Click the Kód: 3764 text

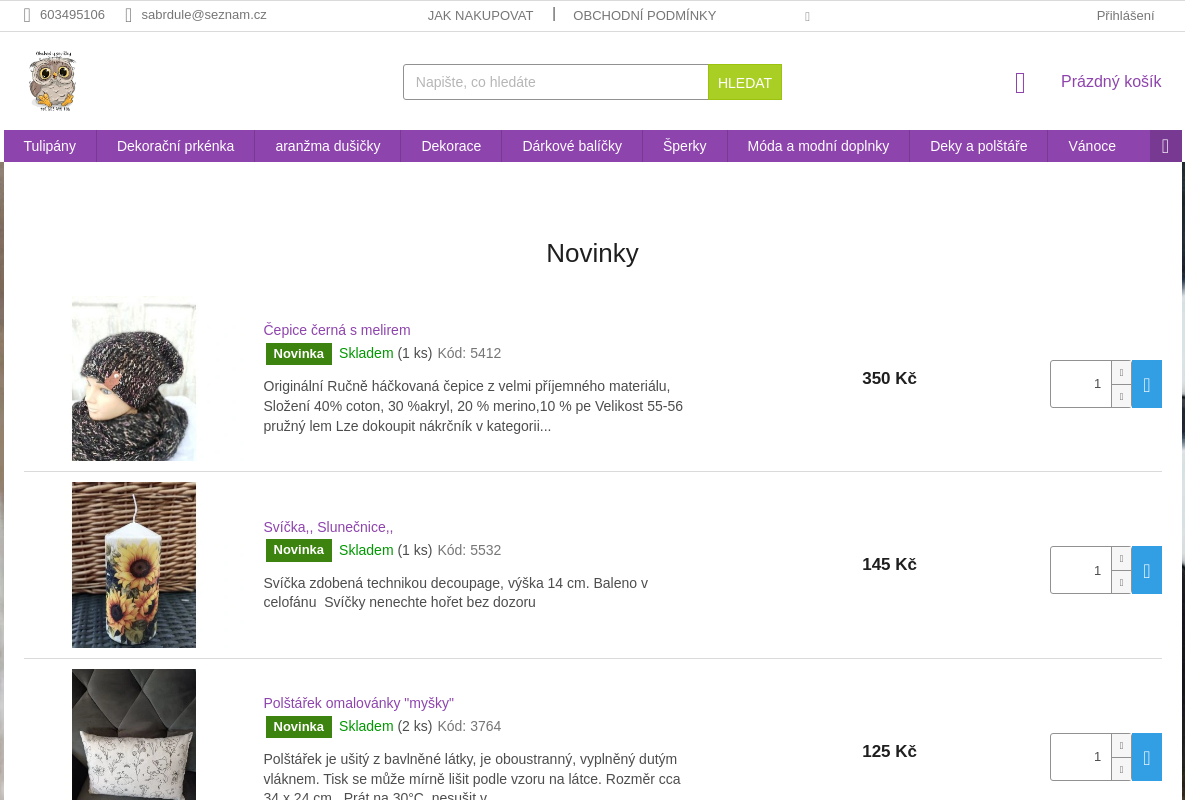click(469, 726)
